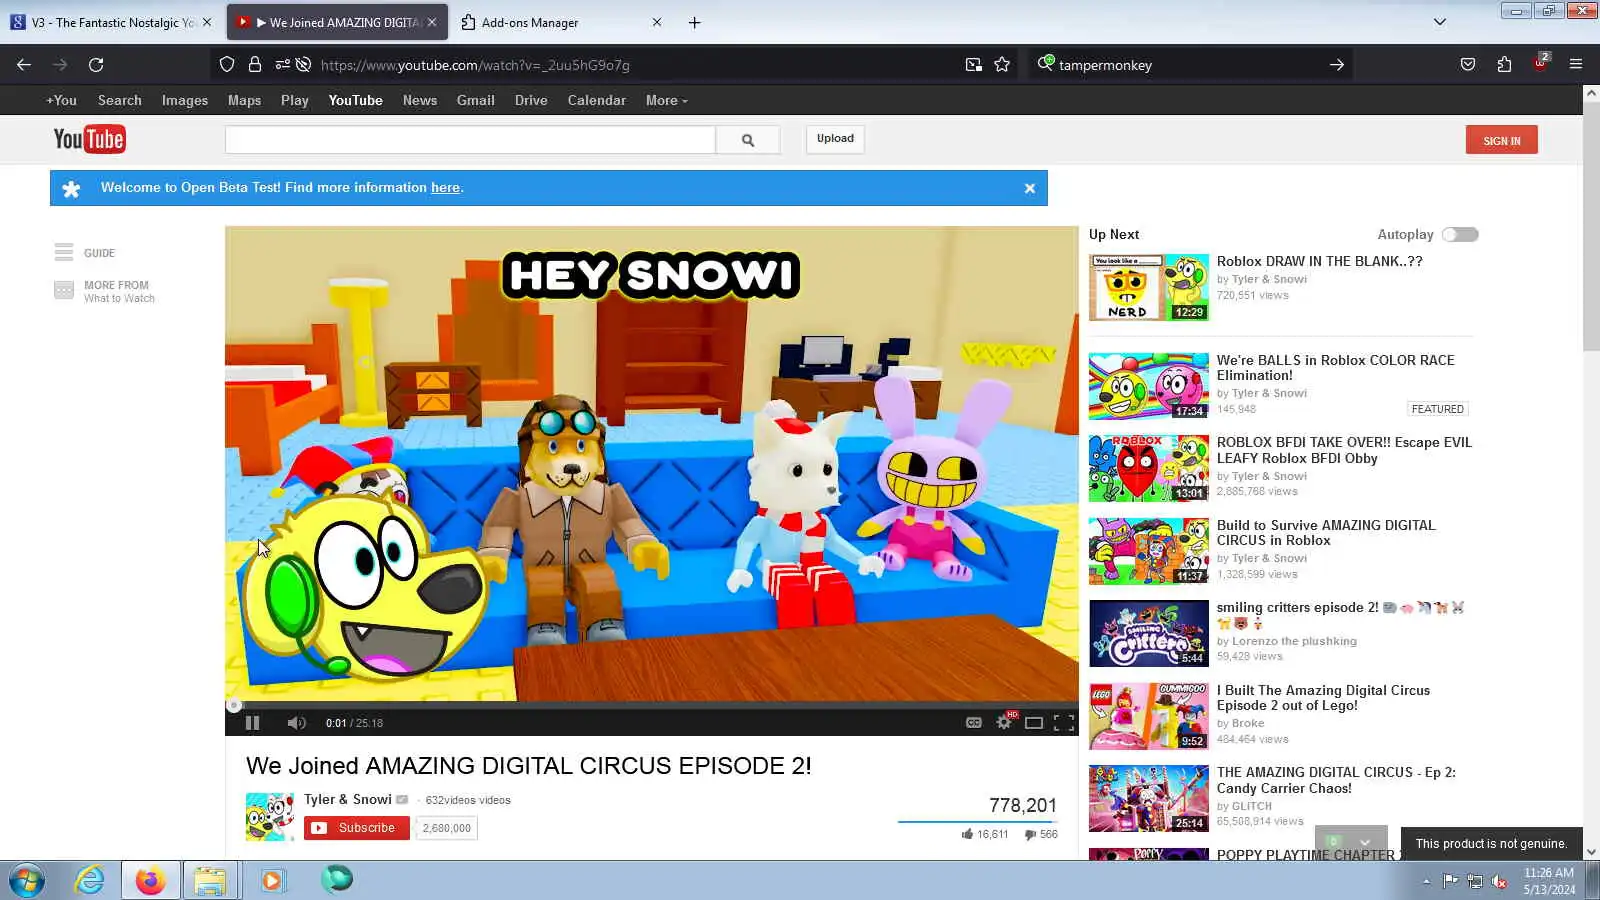Click the search magnifier button
Screen dimensions: 1600x900
point(748,140)
